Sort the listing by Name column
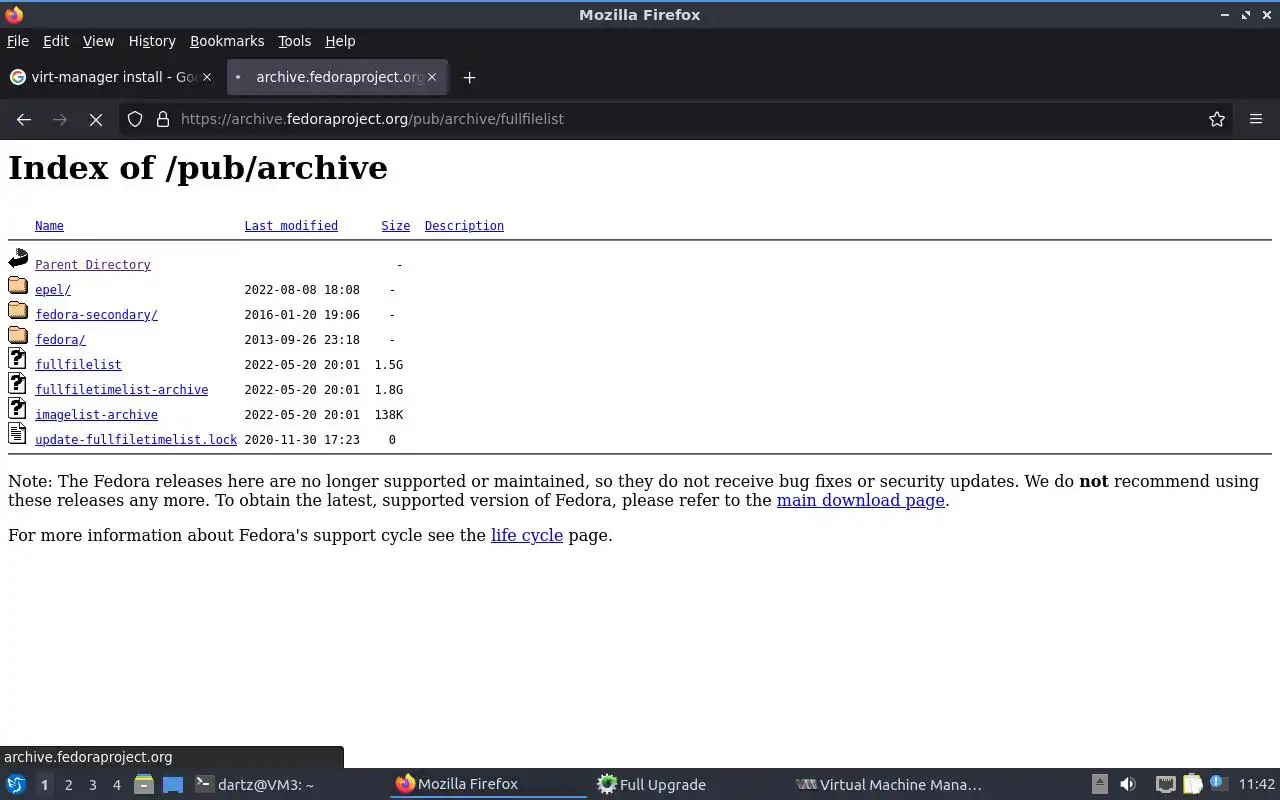Image resolution: width=1280 pixels, height=800 pixels. click(49, 226)
